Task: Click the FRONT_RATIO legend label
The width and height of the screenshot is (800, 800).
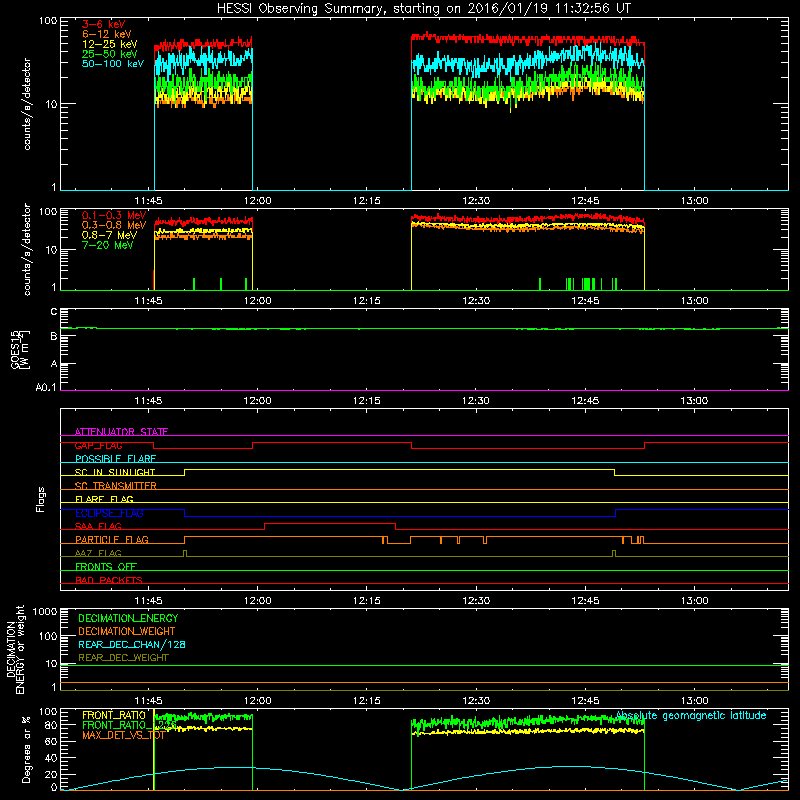Action: click(x=114, y=715)
